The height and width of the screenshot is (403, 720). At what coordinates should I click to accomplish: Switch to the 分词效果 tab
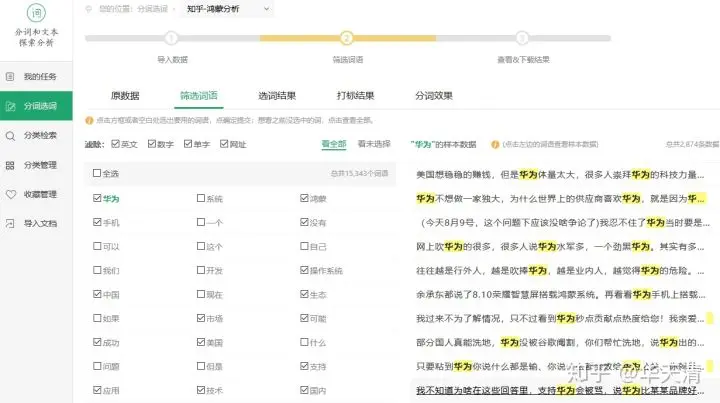pos(434,95)
